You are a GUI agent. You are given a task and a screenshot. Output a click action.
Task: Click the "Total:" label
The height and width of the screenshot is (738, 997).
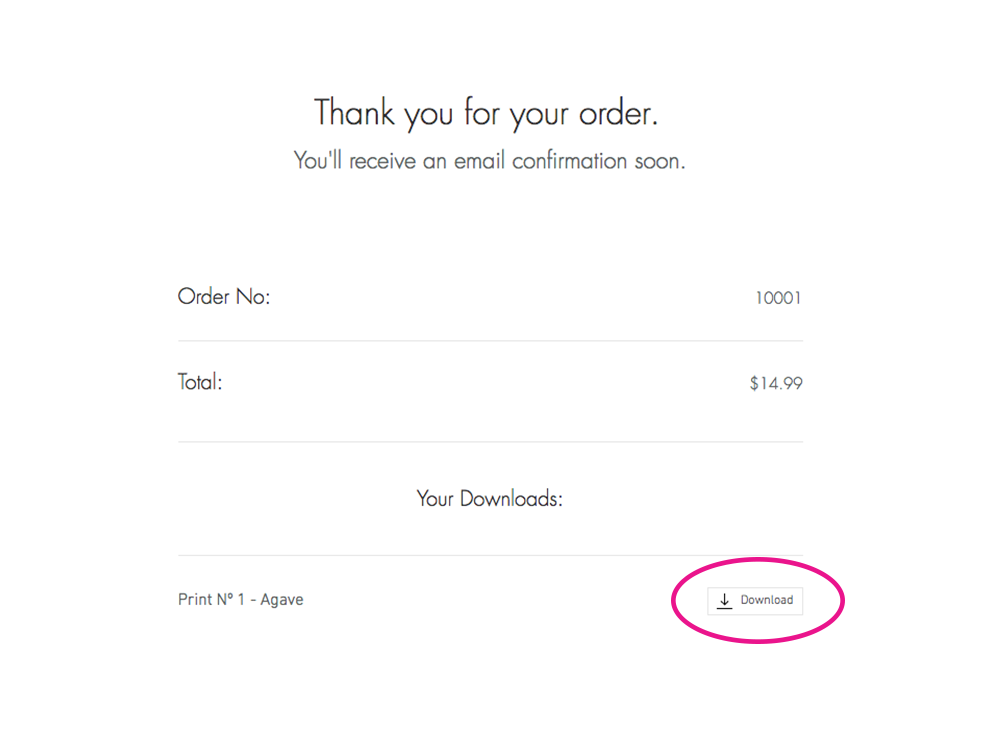click(x=200, y=382)
